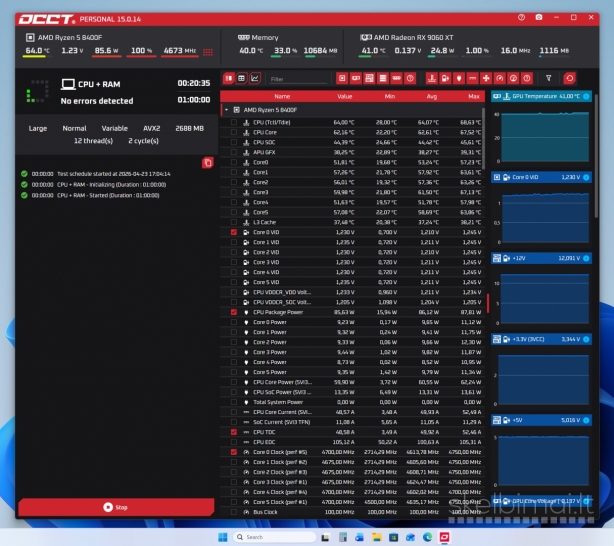Check the CPU (Tctl/Tdie) checkbox
Viewport: 614px width, 546px height.
point(234,122)
